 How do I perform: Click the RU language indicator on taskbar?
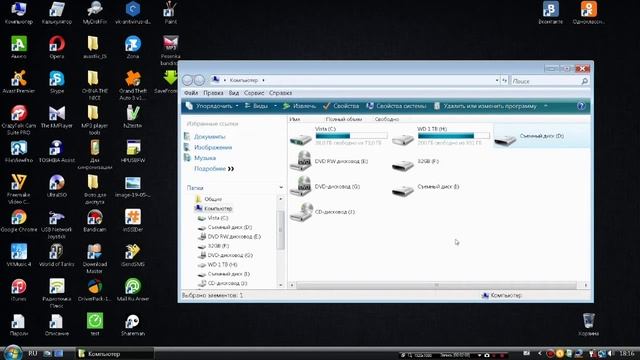[33, 353]
